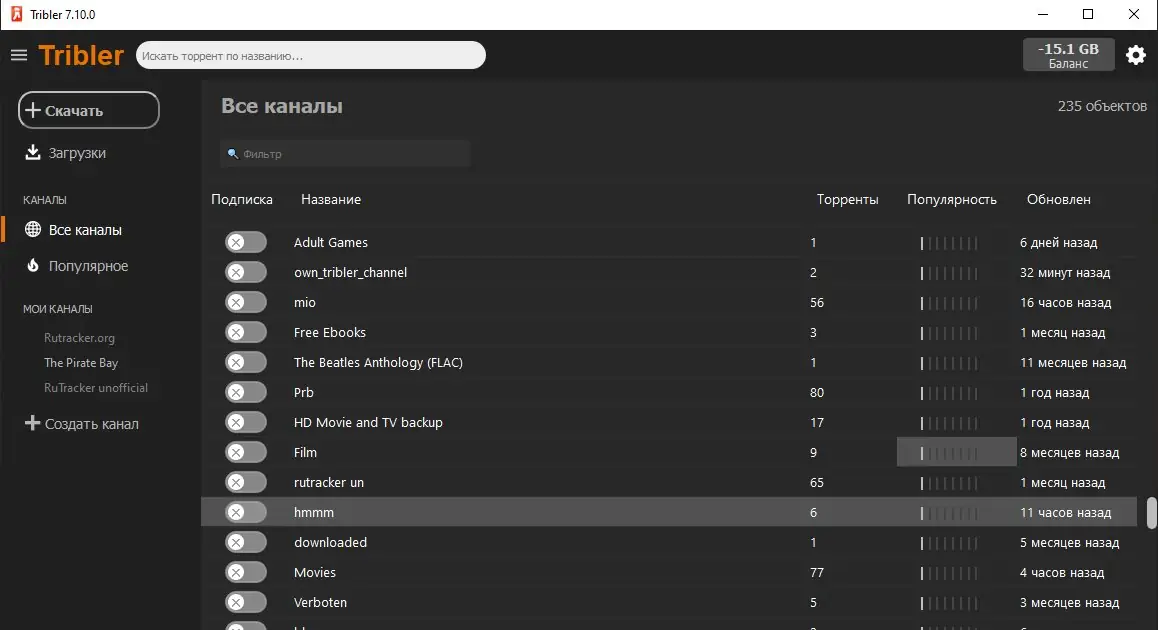The height and width of the screenshot is (630, 1158).
Task: Click the Фильтр input field
Action: coord(345,154)
